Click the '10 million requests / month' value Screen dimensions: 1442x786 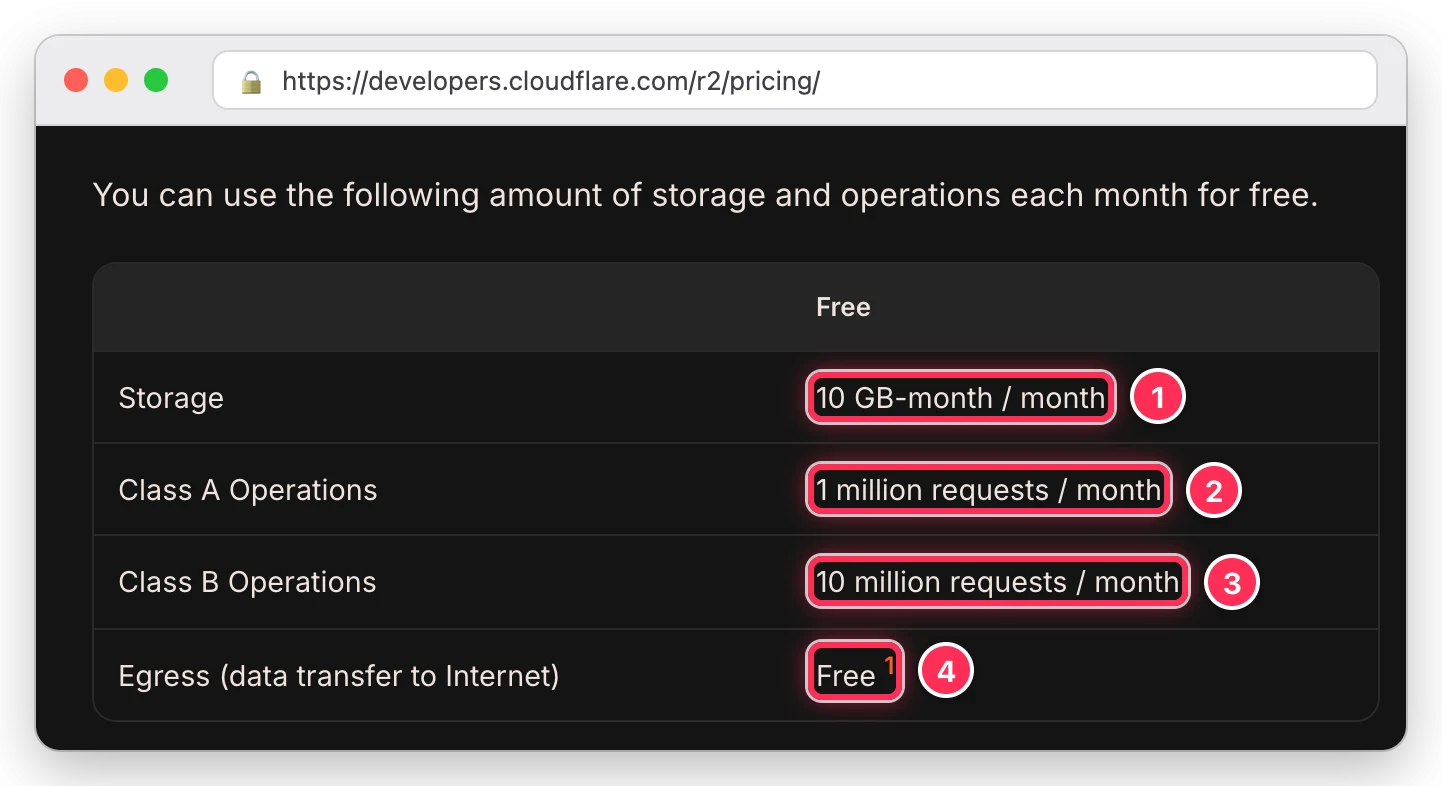pyautogui.click(x=997, y=582)
